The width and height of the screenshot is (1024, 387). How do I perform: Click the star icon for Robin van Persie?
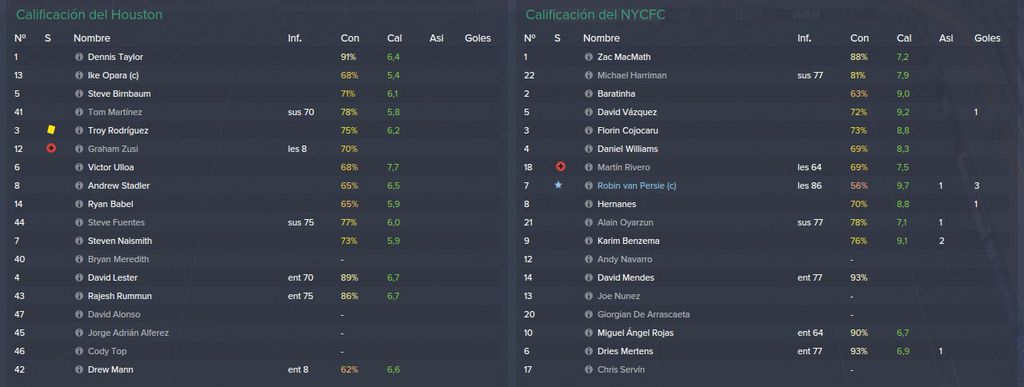[558, 185]
